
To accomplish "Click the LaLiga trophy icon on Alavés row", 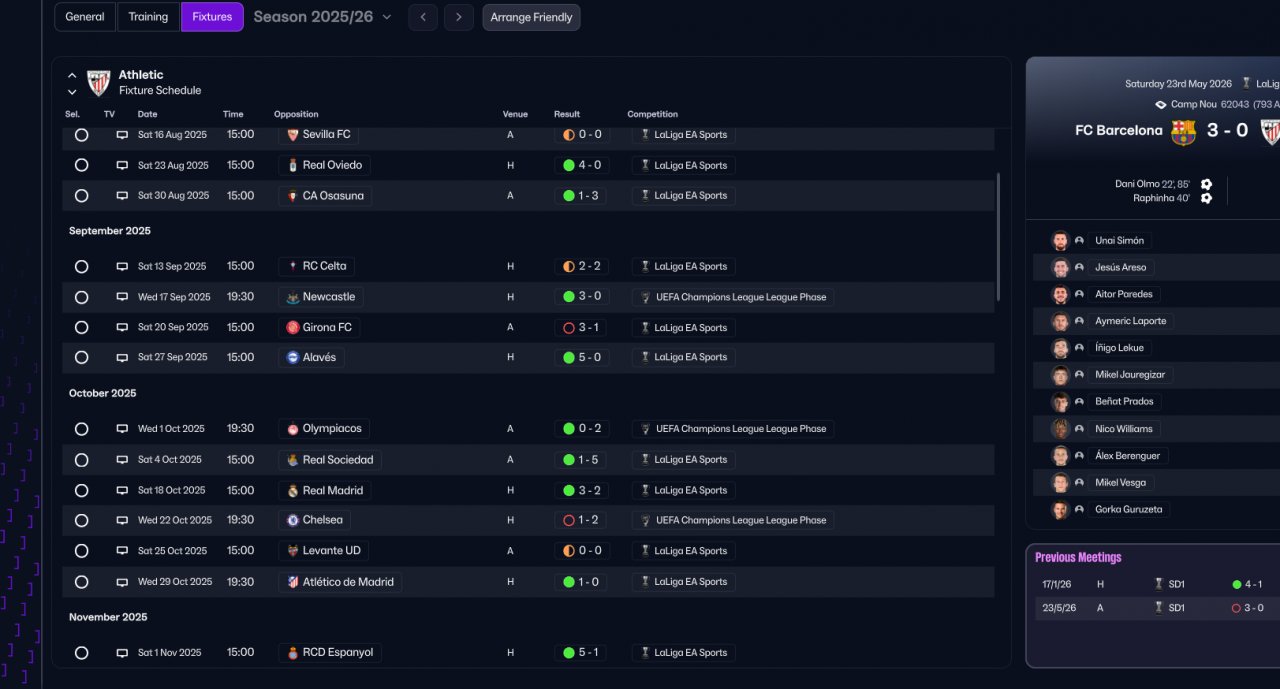I will pyautogui.click(x=645, y=357).
